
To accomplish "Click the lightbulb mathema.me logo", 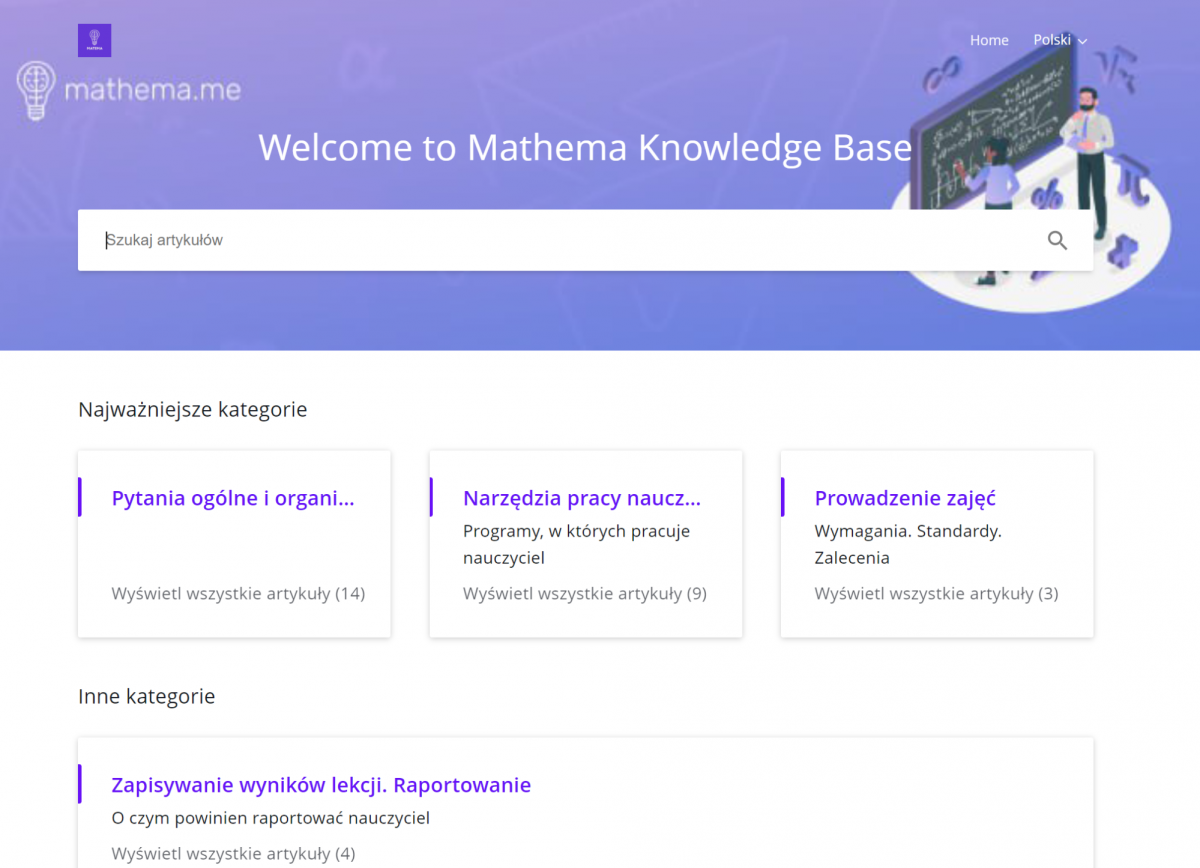I will pyautogui.click(x=128, y=88).
